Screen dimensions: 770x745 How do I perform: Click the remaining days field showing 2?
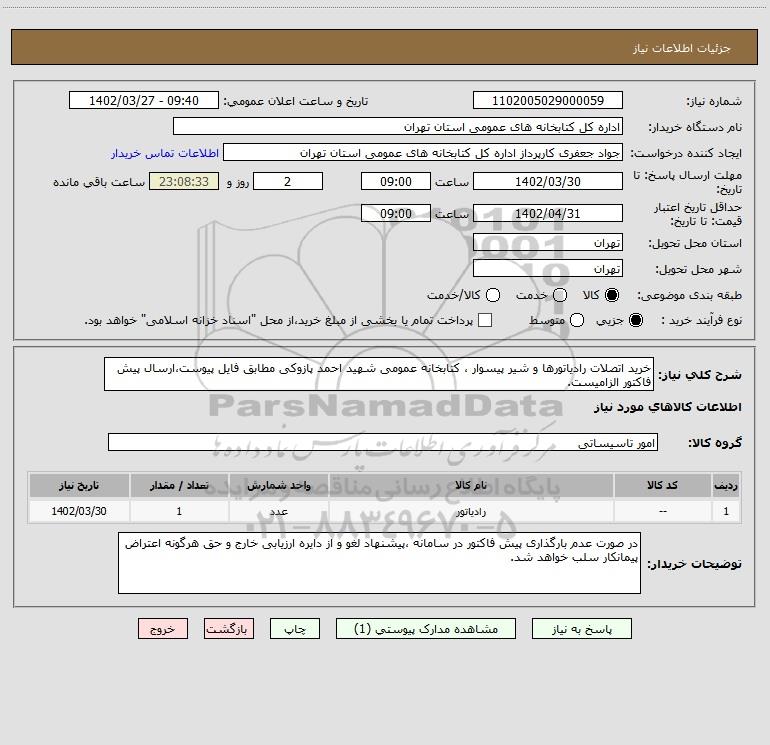tap(288, 181)
